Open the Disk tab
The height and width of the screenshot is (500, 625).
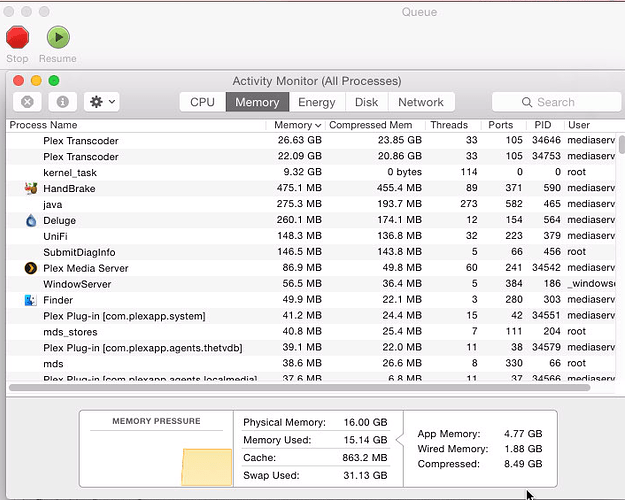[366, 102]
